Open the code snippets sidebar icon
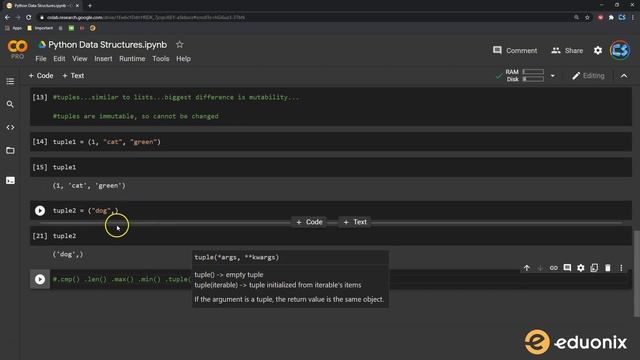The width and height of the screenshot is (640, 360). pyautogui.click(x=10, y=127)
